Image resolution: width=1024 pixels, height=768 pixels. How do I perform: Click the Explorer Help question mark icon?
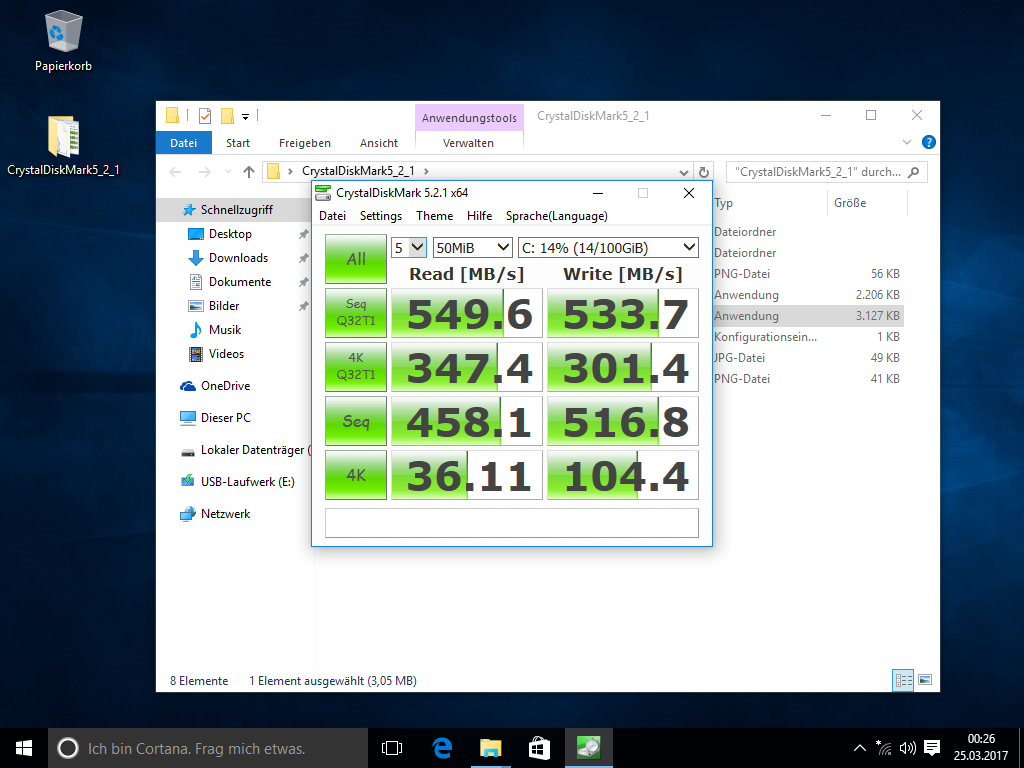[928, 142]
